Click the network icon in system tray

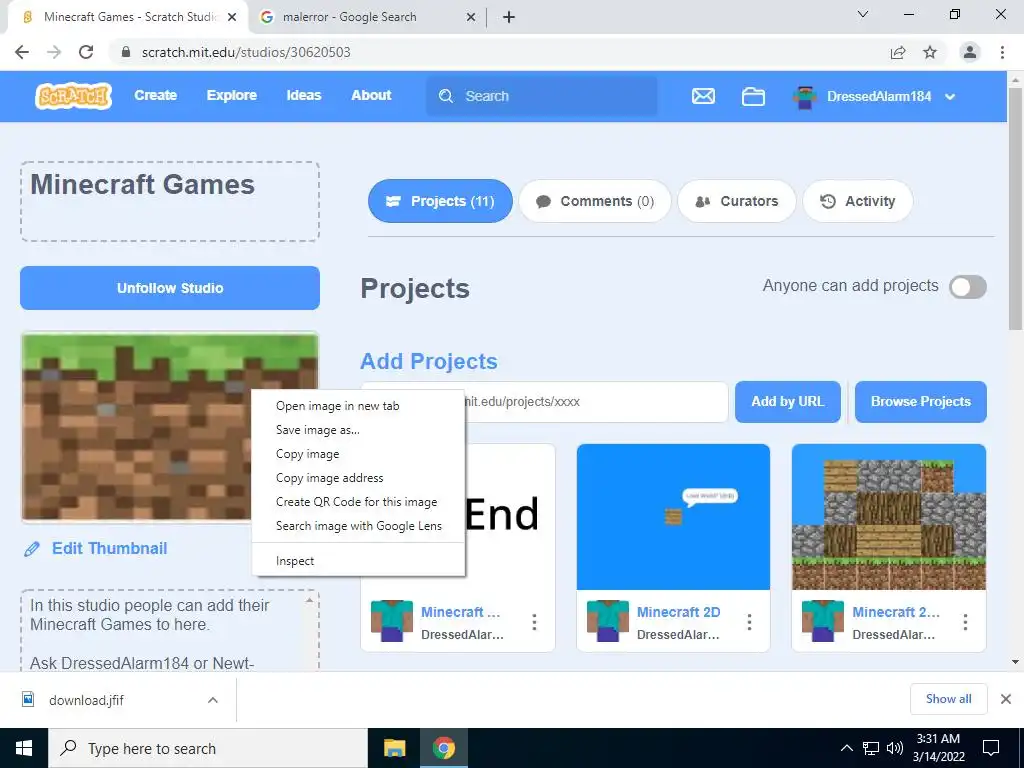pyautogui.click(x=871, y=748)
